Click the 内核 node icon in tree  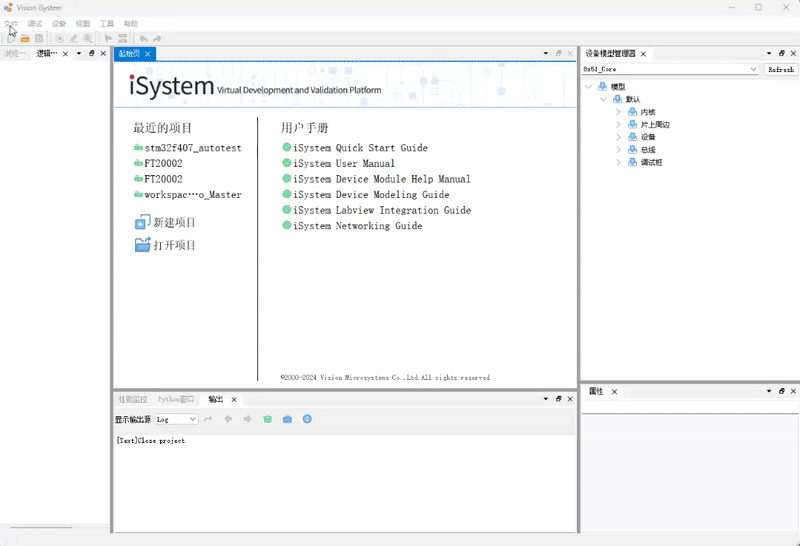633,112
